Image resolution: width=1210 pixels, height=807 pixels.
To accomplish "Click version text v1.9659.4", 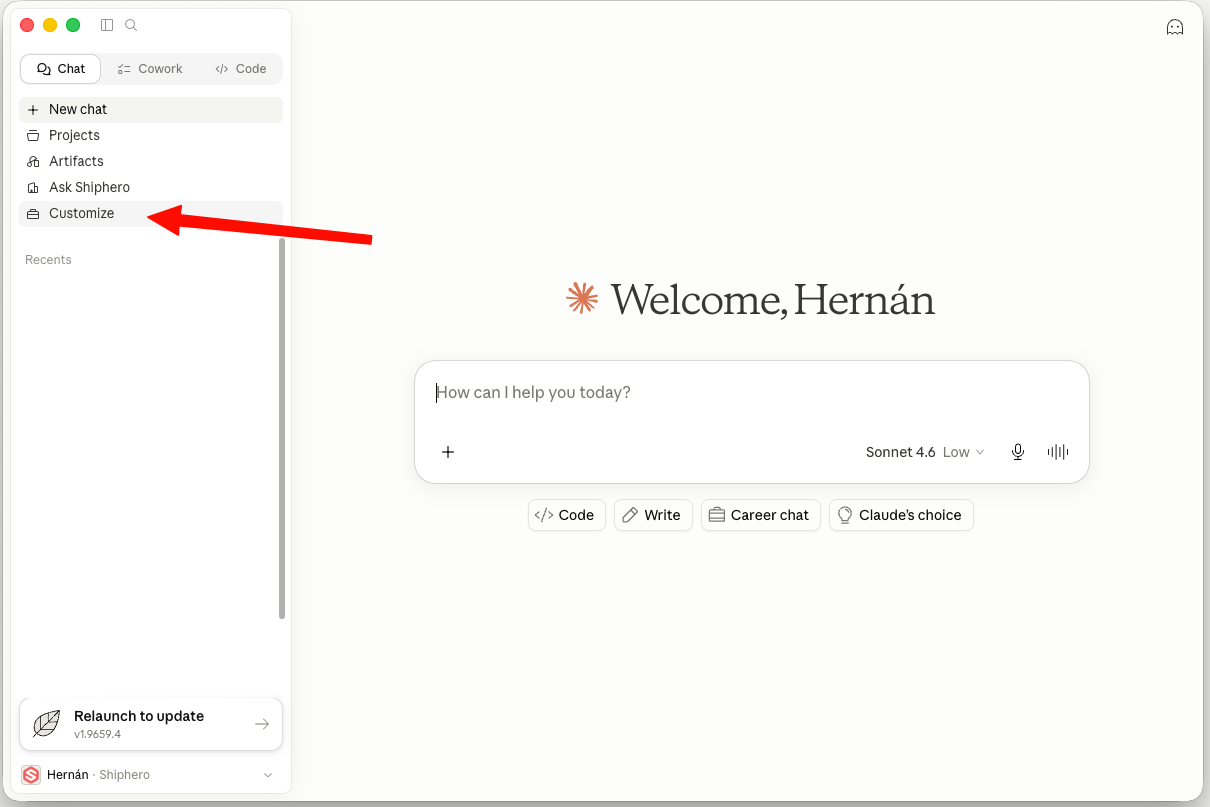I will click(97, 734).
